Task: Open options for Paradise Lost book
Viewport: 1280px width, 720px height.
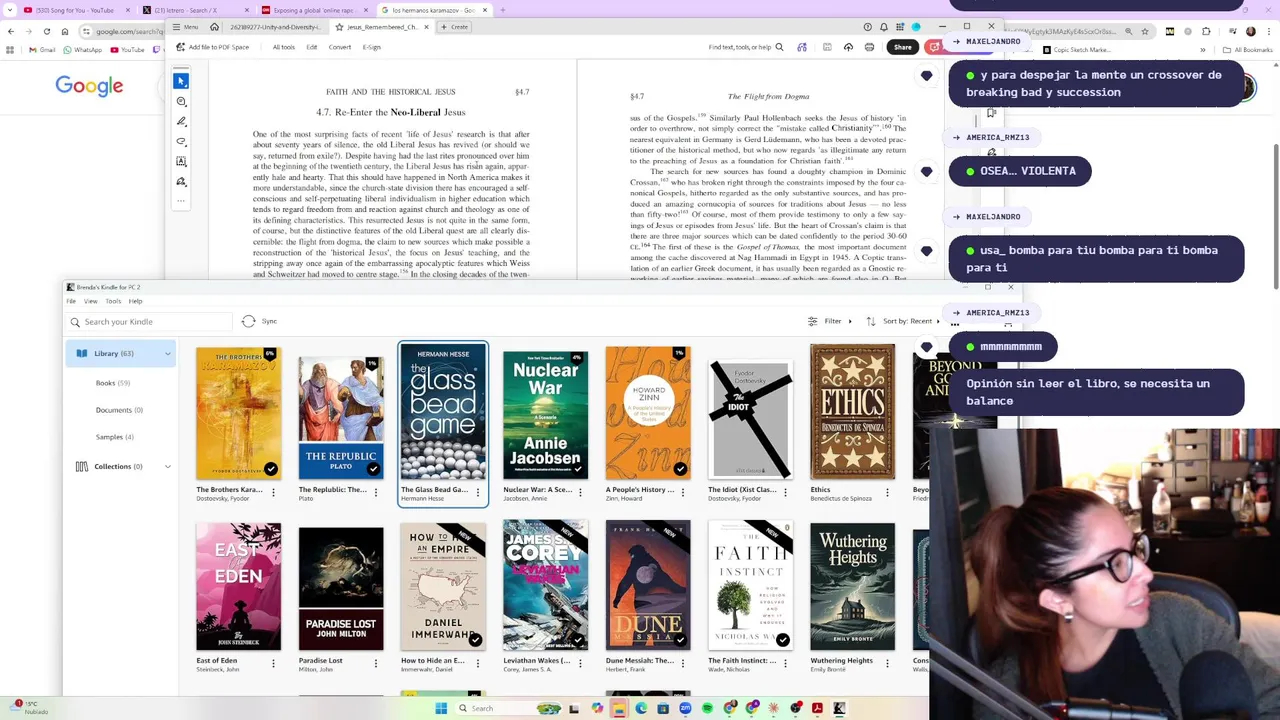Action: [375, 663]
